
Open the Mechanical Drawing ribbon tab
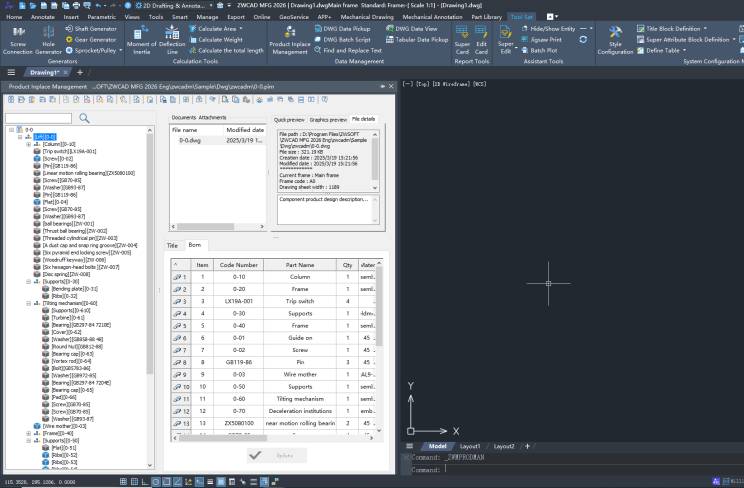(368, 17)
